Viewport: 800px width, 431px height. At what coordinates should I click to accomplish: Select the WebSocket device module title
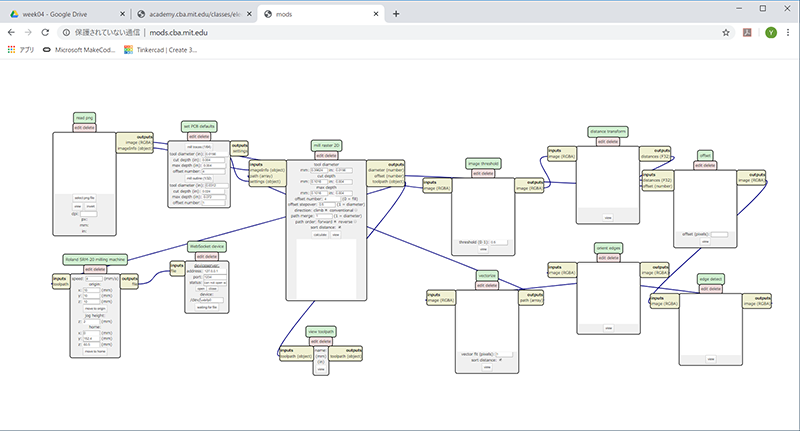click(207, 246)
